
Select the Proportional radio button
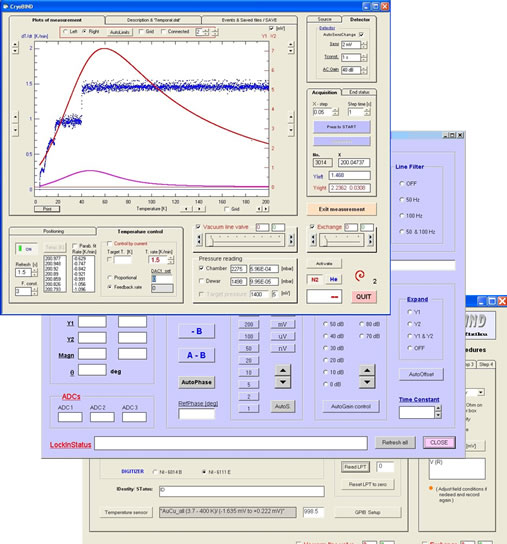110,278
